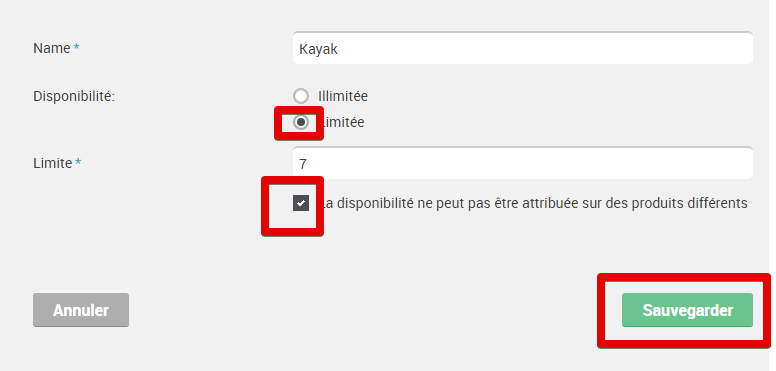Viewport: 776px width, 371px height.
Task: Click the checkbox's descriptive text label
Action: (x=535, y=203)
